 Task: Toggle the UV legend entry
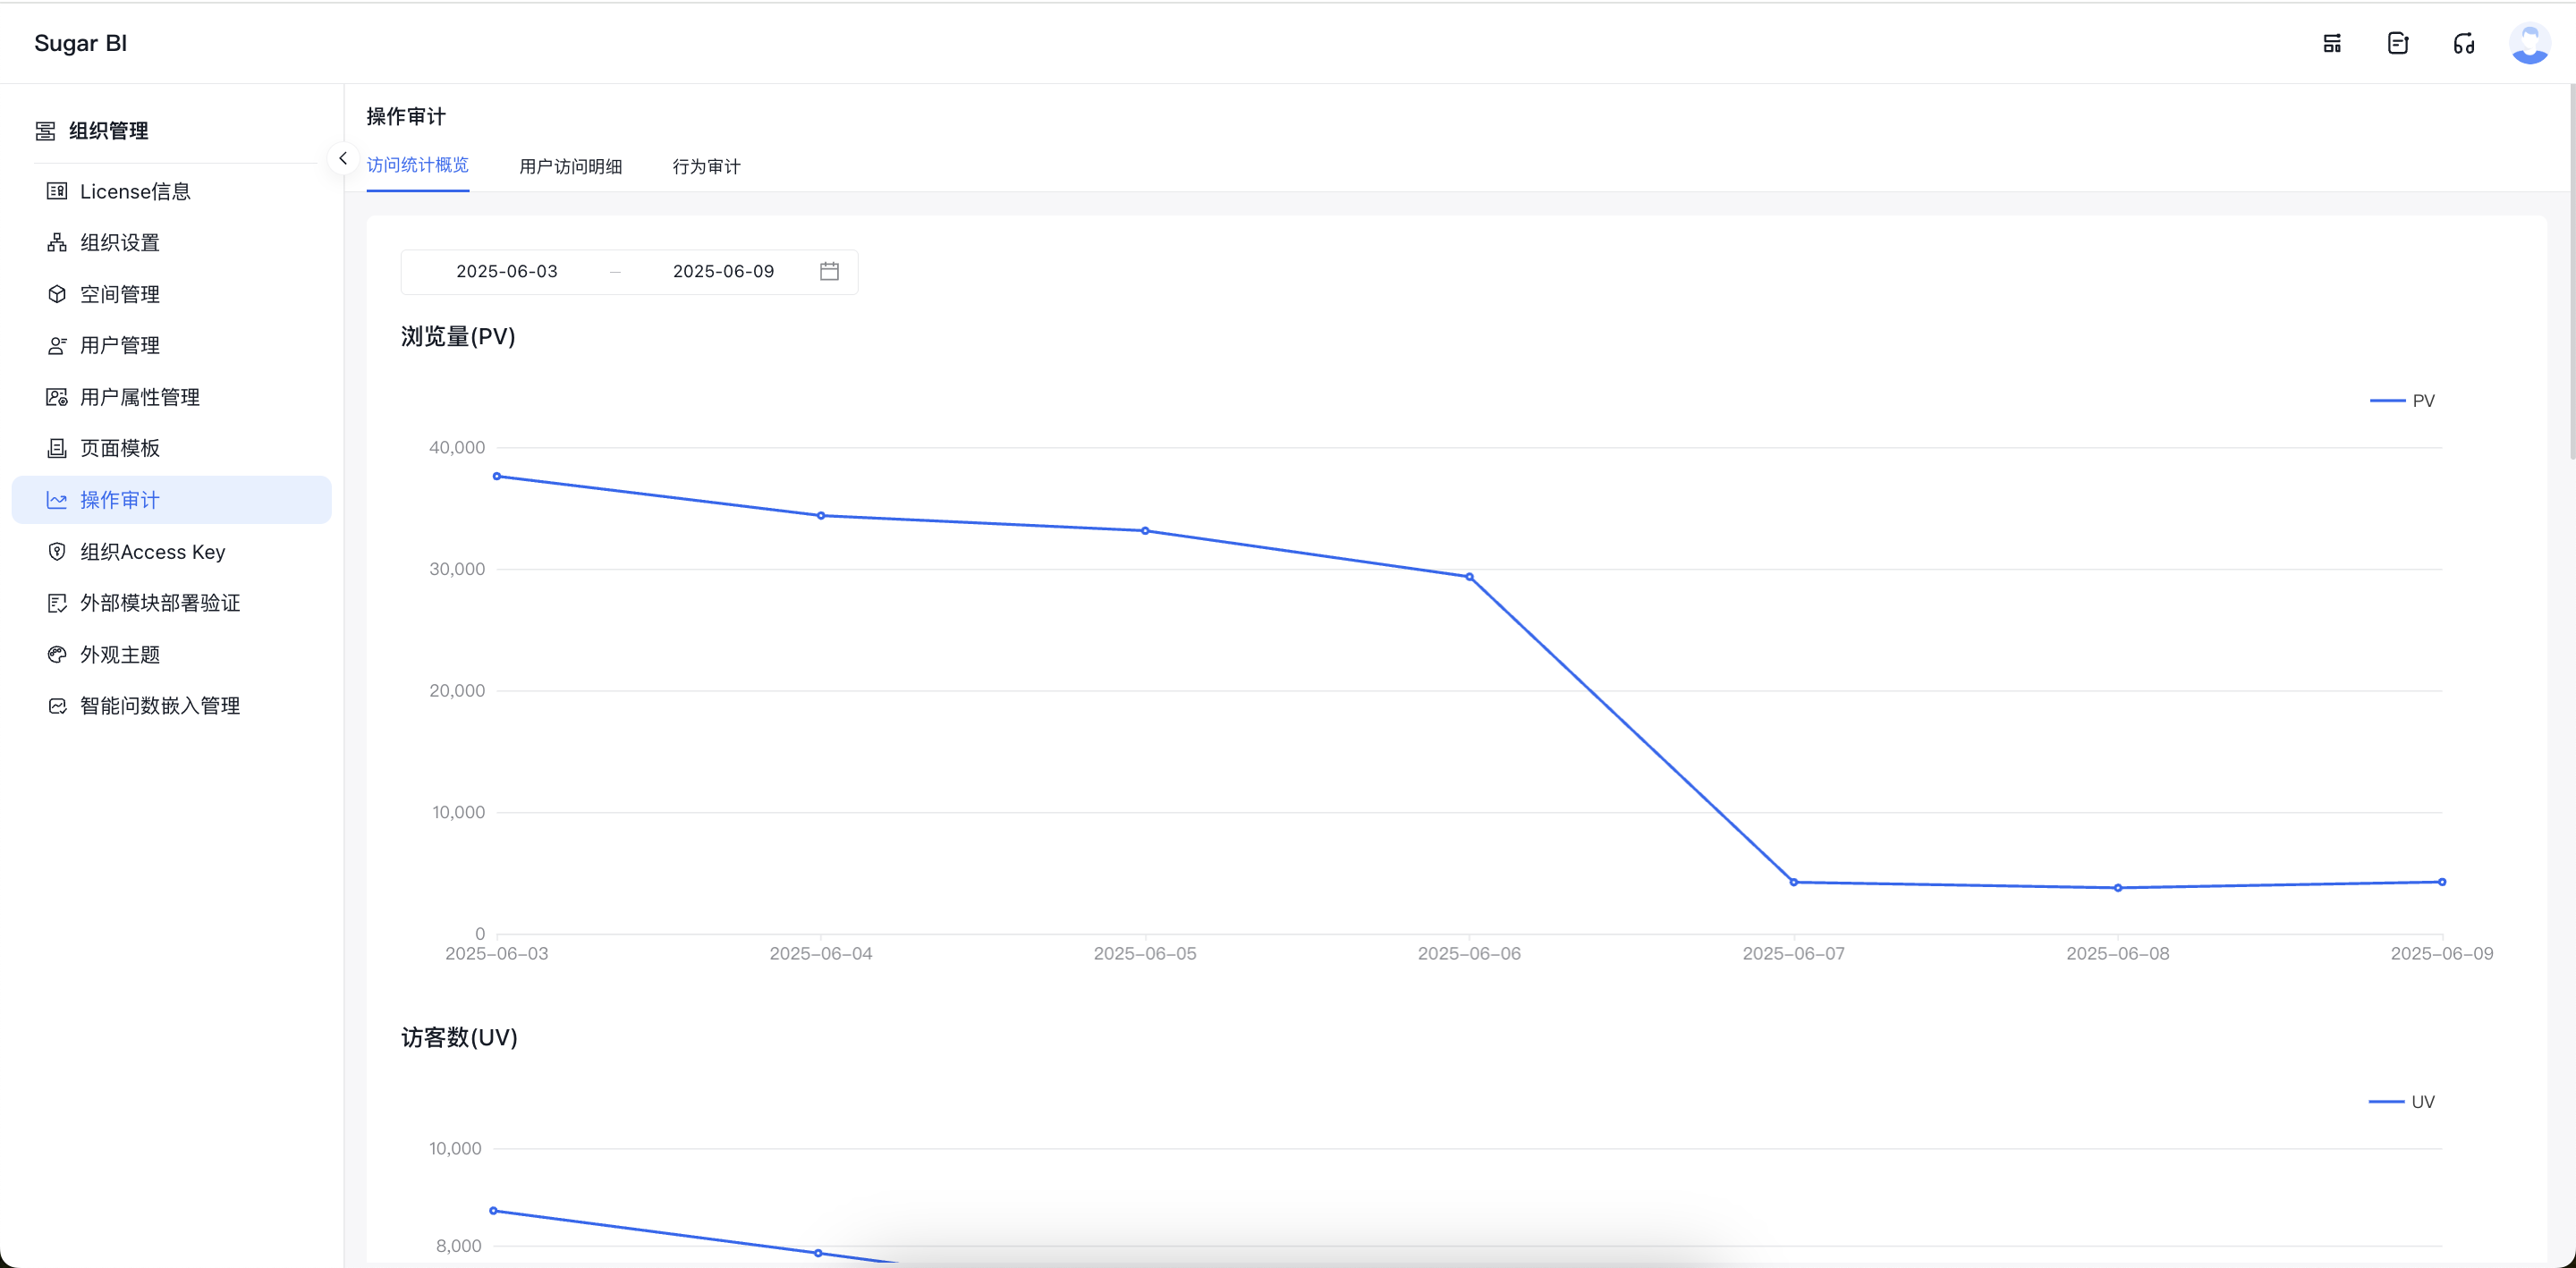coord(2402,1101)
